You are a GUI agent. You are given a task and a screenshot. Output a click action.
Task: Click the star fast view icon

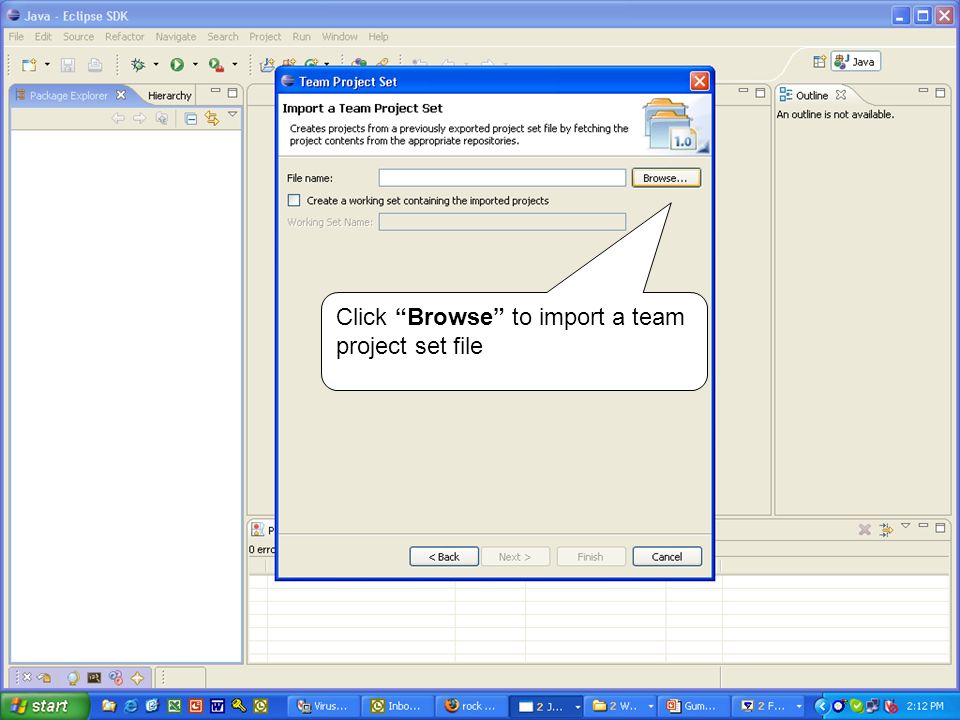pyautogui.click(x=137, y=678)
